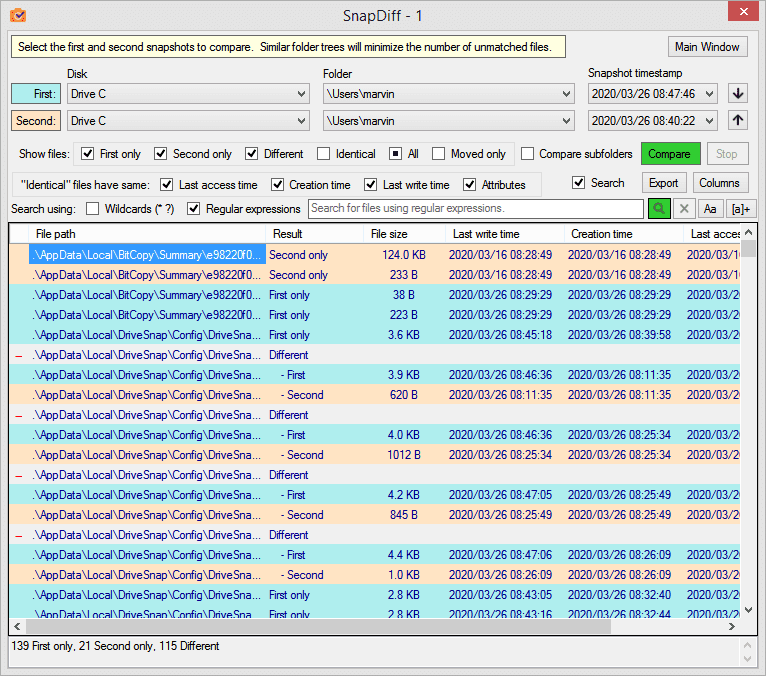Enable the Identical files checkbox
Image resolution: width=766 pixels, height=676 pixels.
tap(324, 154)
